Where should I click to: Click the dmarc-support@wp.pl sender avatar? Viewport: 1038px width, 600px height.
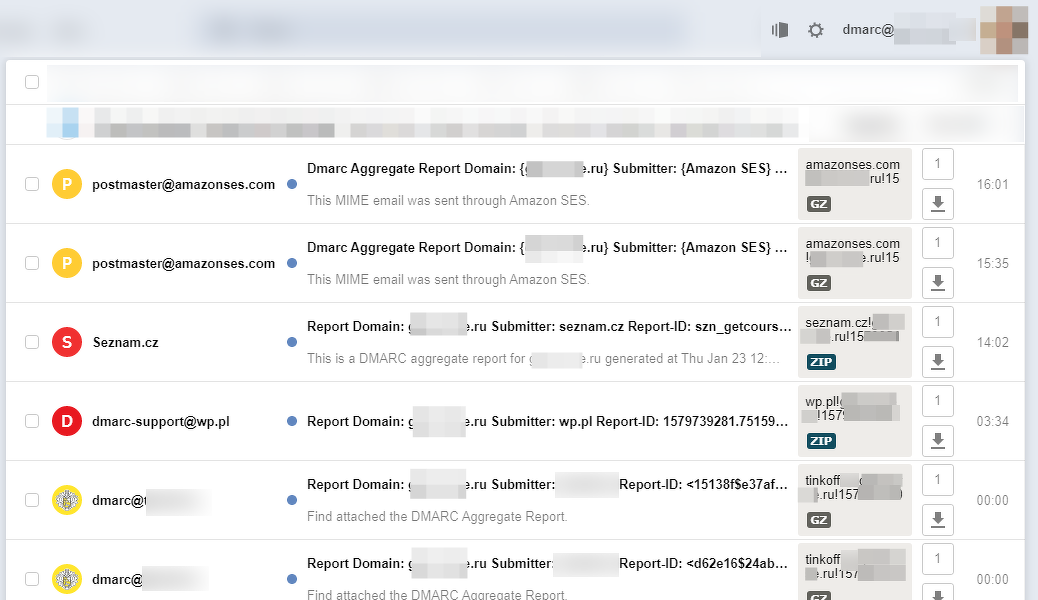66,421
